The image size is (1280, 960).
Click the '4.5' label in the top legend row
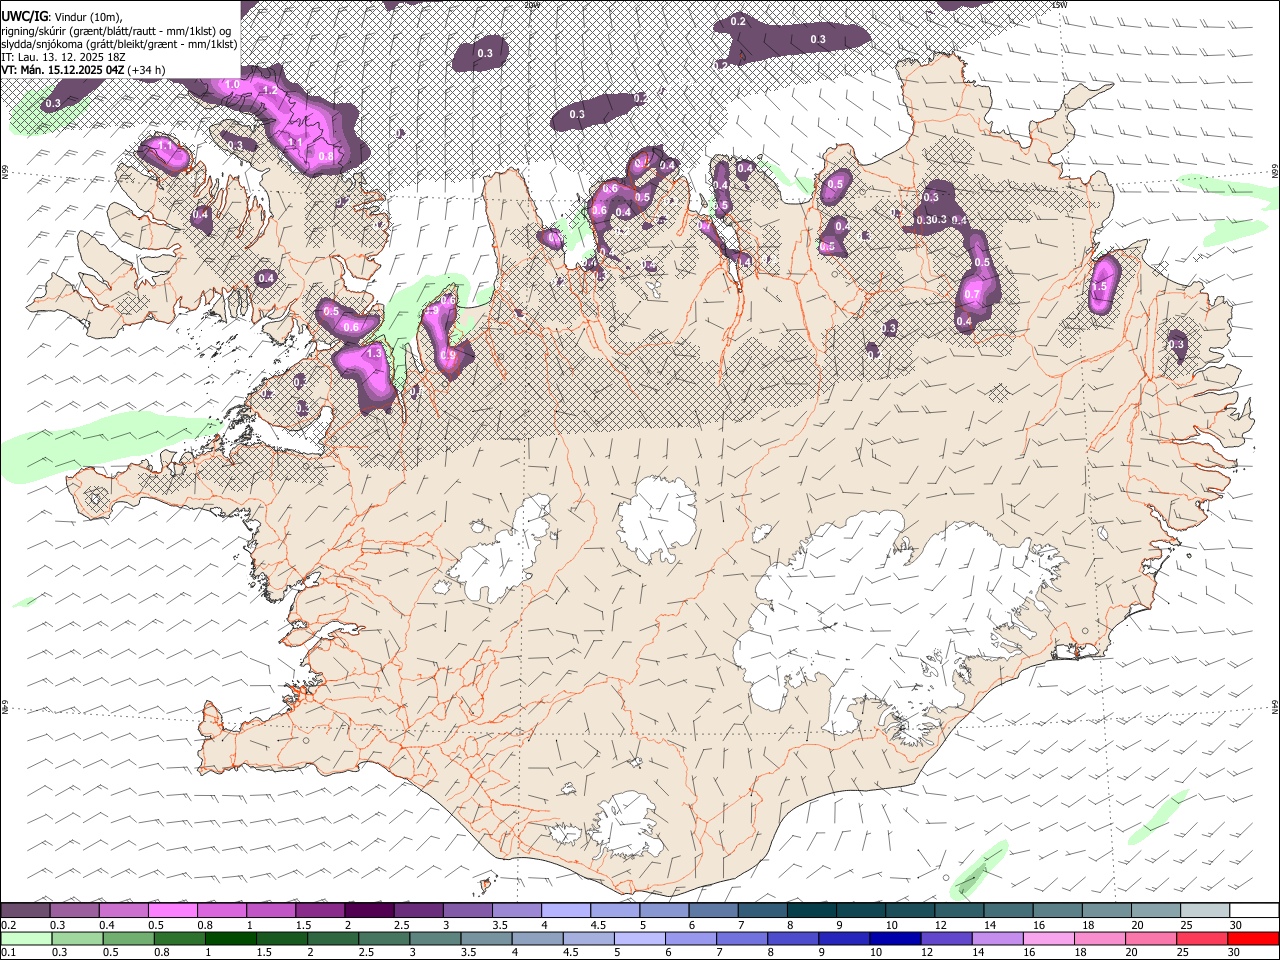(x=598, y=925)
